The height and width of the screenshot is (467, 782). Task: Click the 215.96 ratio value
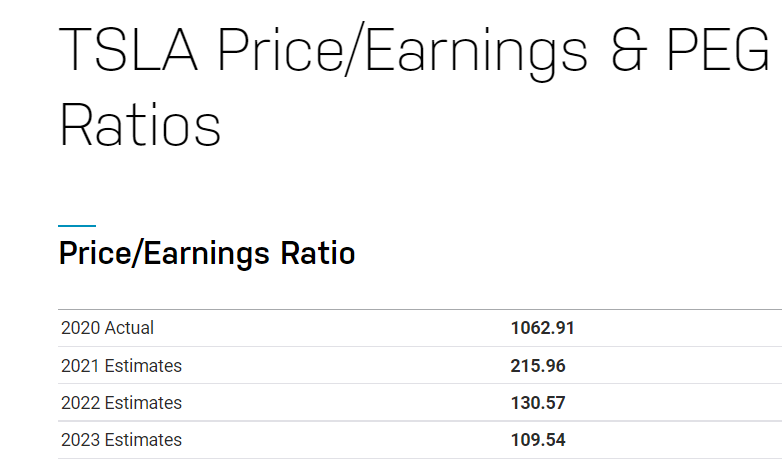coord(538,366)
